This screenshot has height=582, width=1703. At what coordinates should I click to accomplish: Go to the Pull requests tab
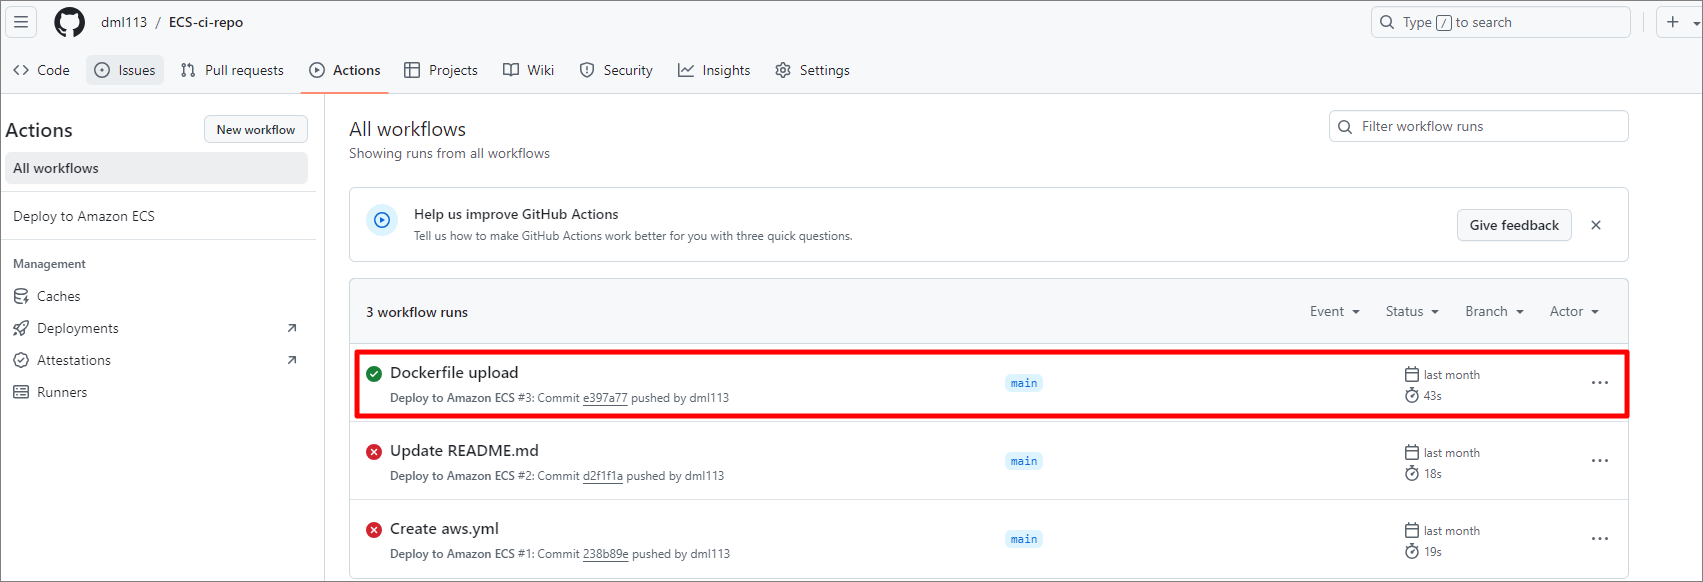[x=232, y=70]
